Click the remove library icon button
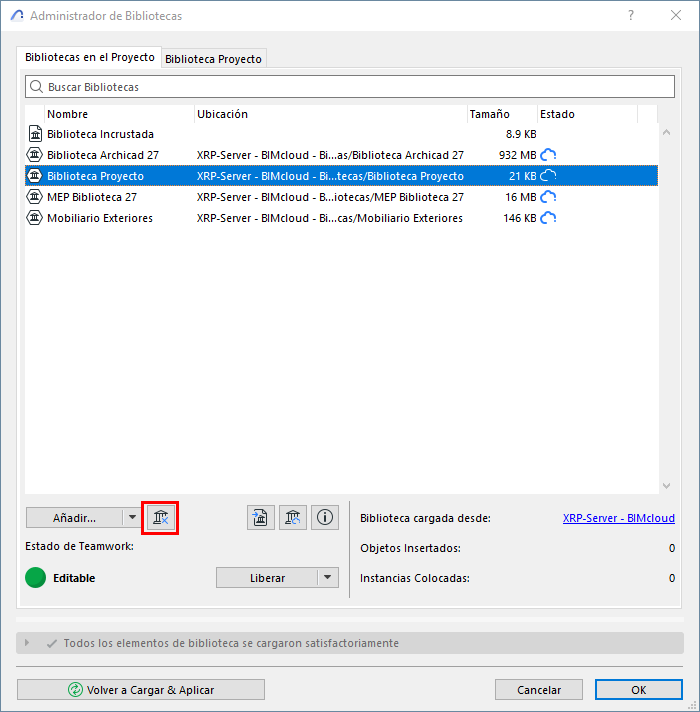The height and width of the screenshot is (712, 700). pyautogui.click(x=160, y=518)
